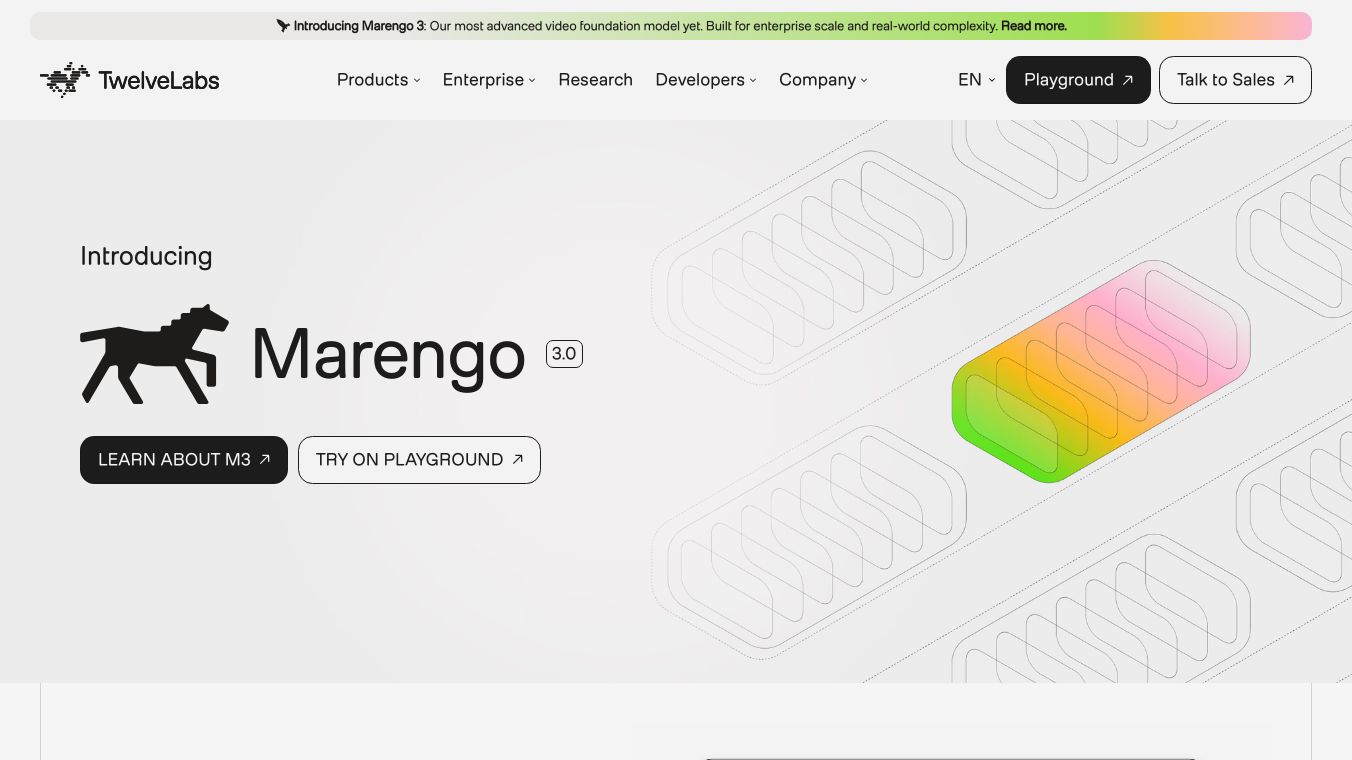Open the Products menu
Screen dimensions: 1352x760
pos(378,80)
